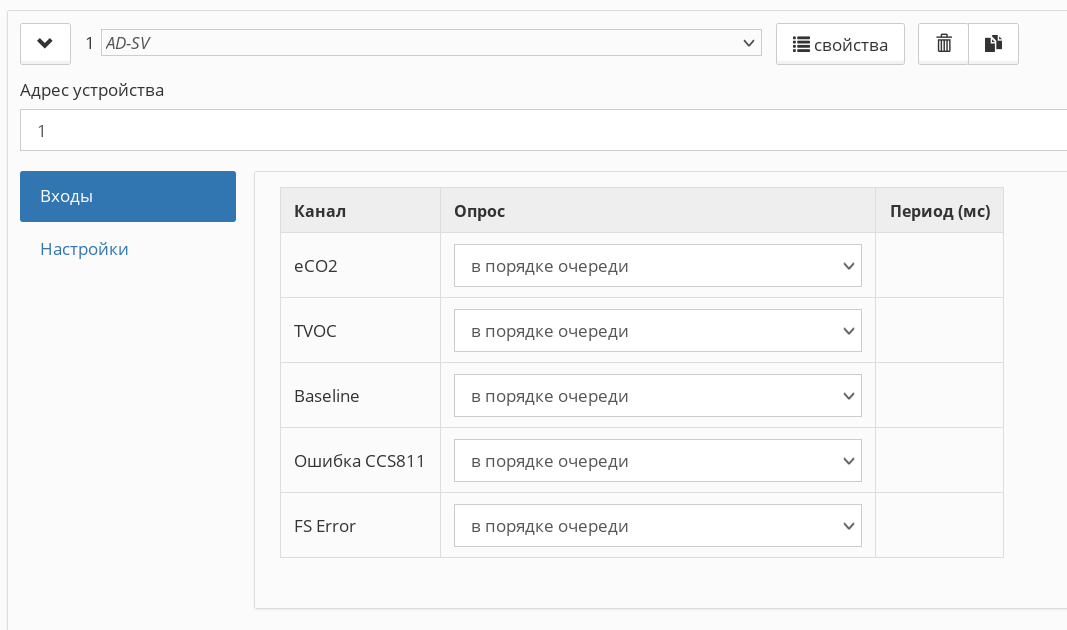Switch to the Входы tab
The width and height of the screenshot is (1067, 630).
[128, 197]
